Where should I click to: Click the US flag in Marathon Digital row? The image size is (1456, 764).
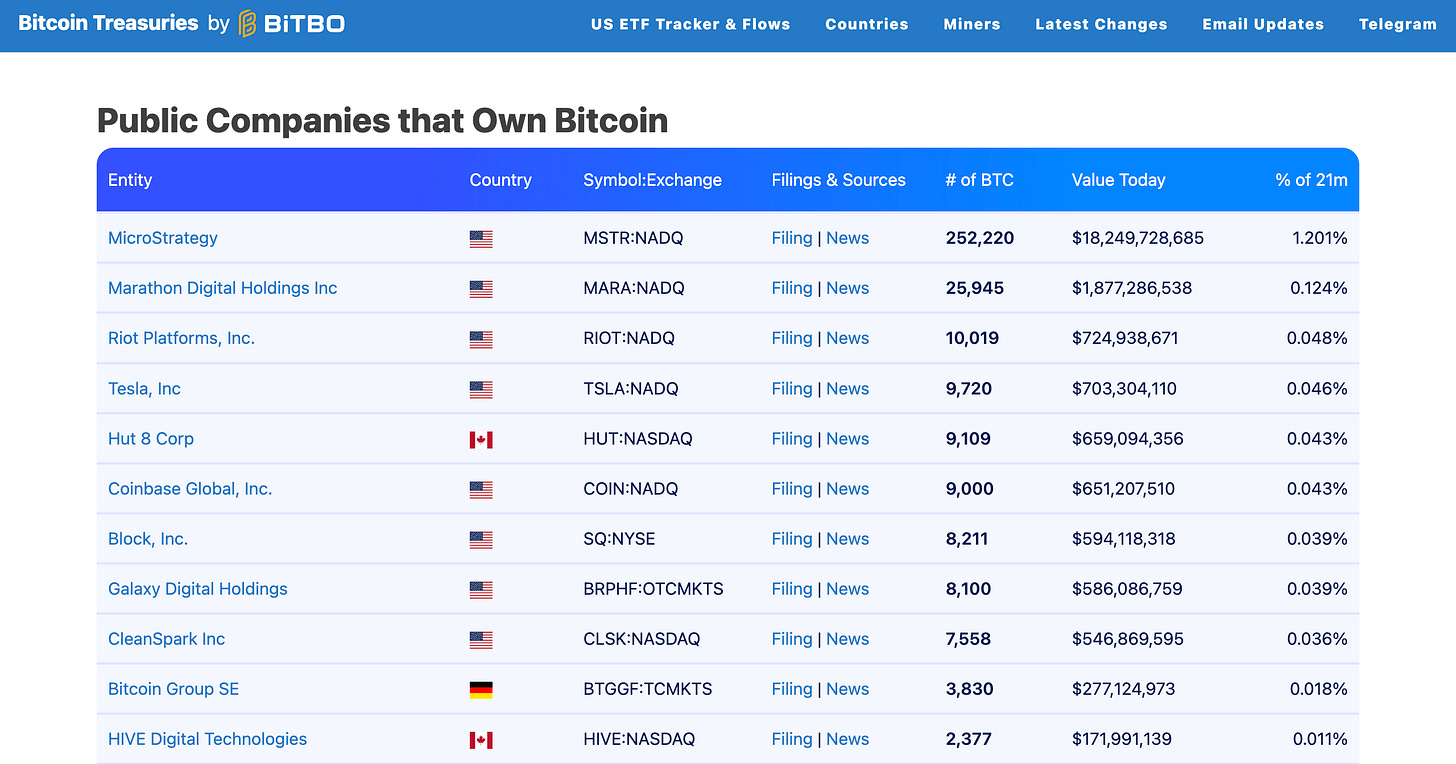(481, 289)
